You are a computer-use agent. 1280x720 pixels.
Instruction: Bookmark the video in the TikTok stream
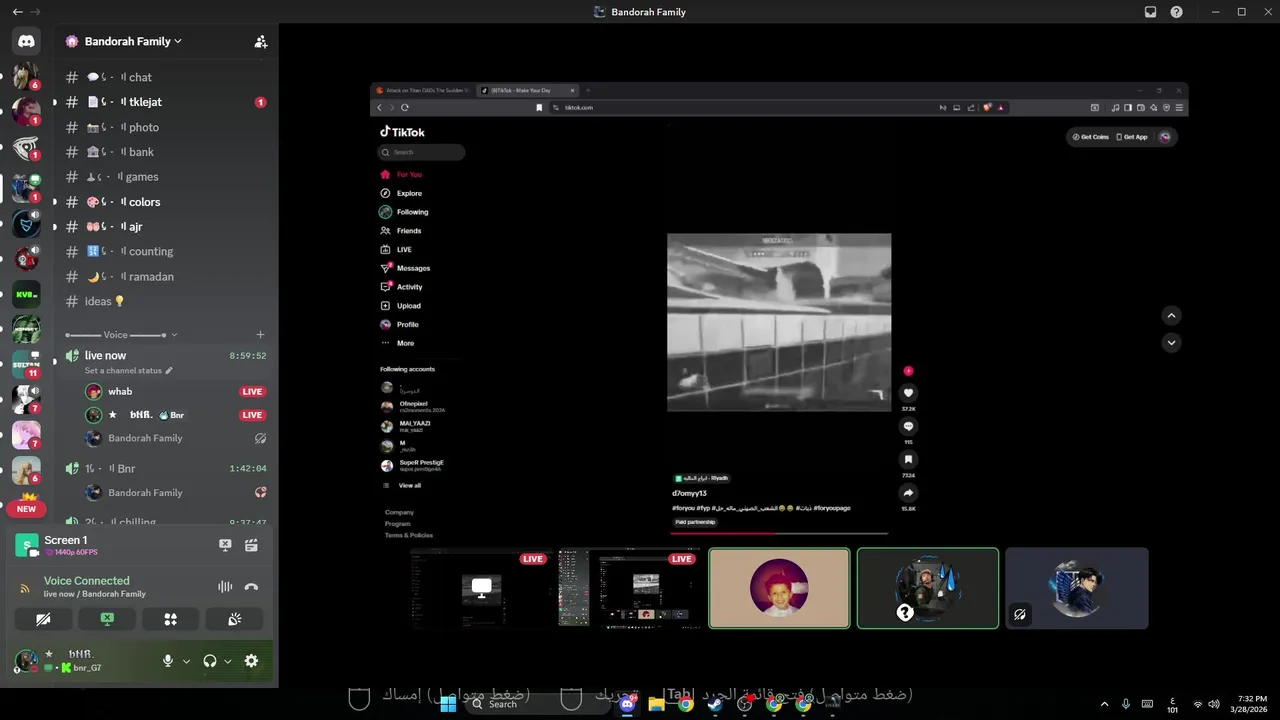[x=908, y=459]
